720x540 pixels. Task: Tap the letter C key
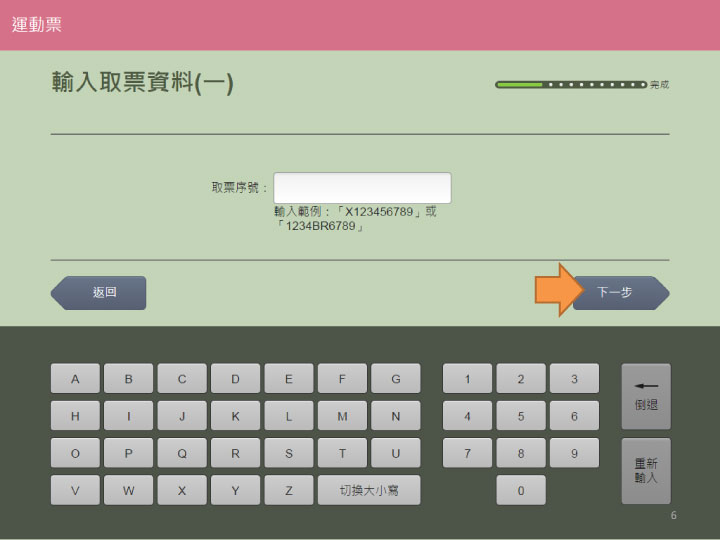[182, 378]
